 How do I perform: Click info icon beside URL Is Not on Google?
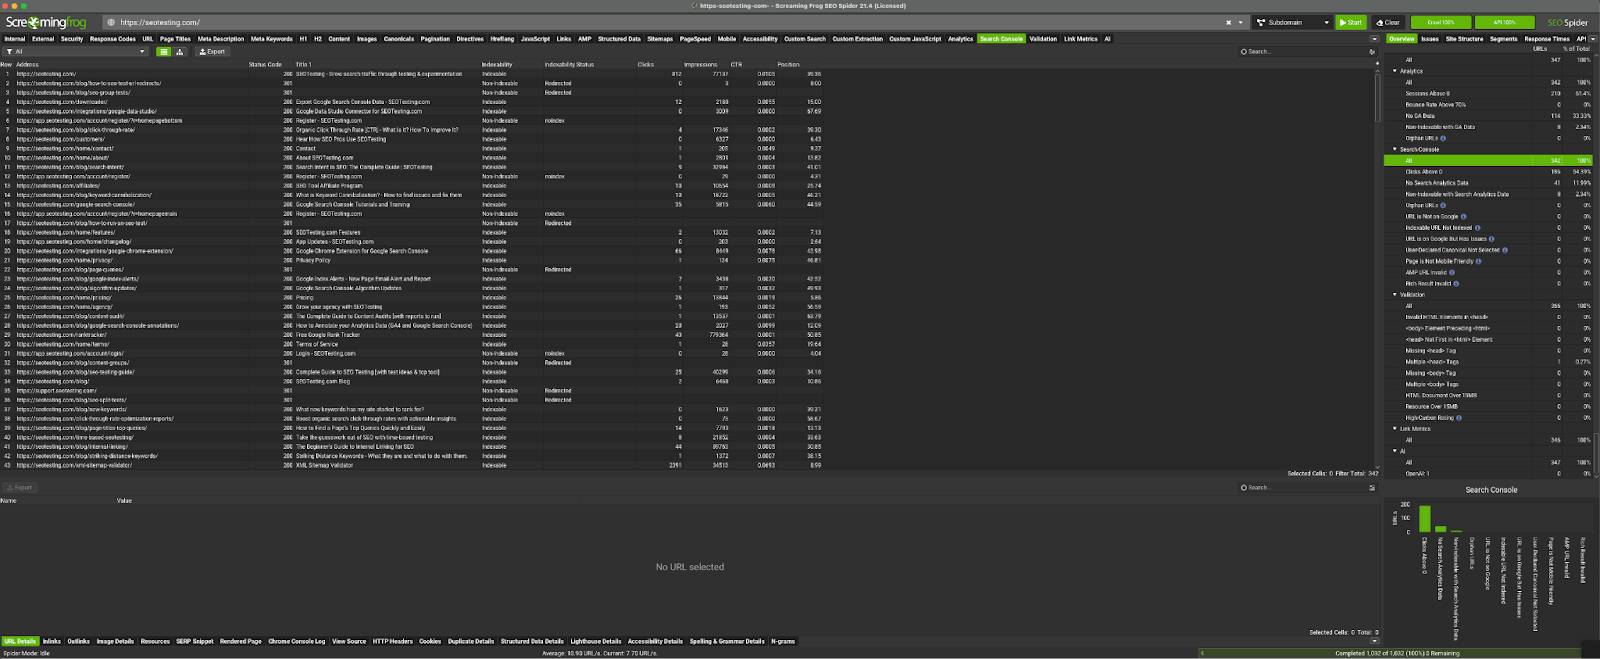coord(1463,217)
